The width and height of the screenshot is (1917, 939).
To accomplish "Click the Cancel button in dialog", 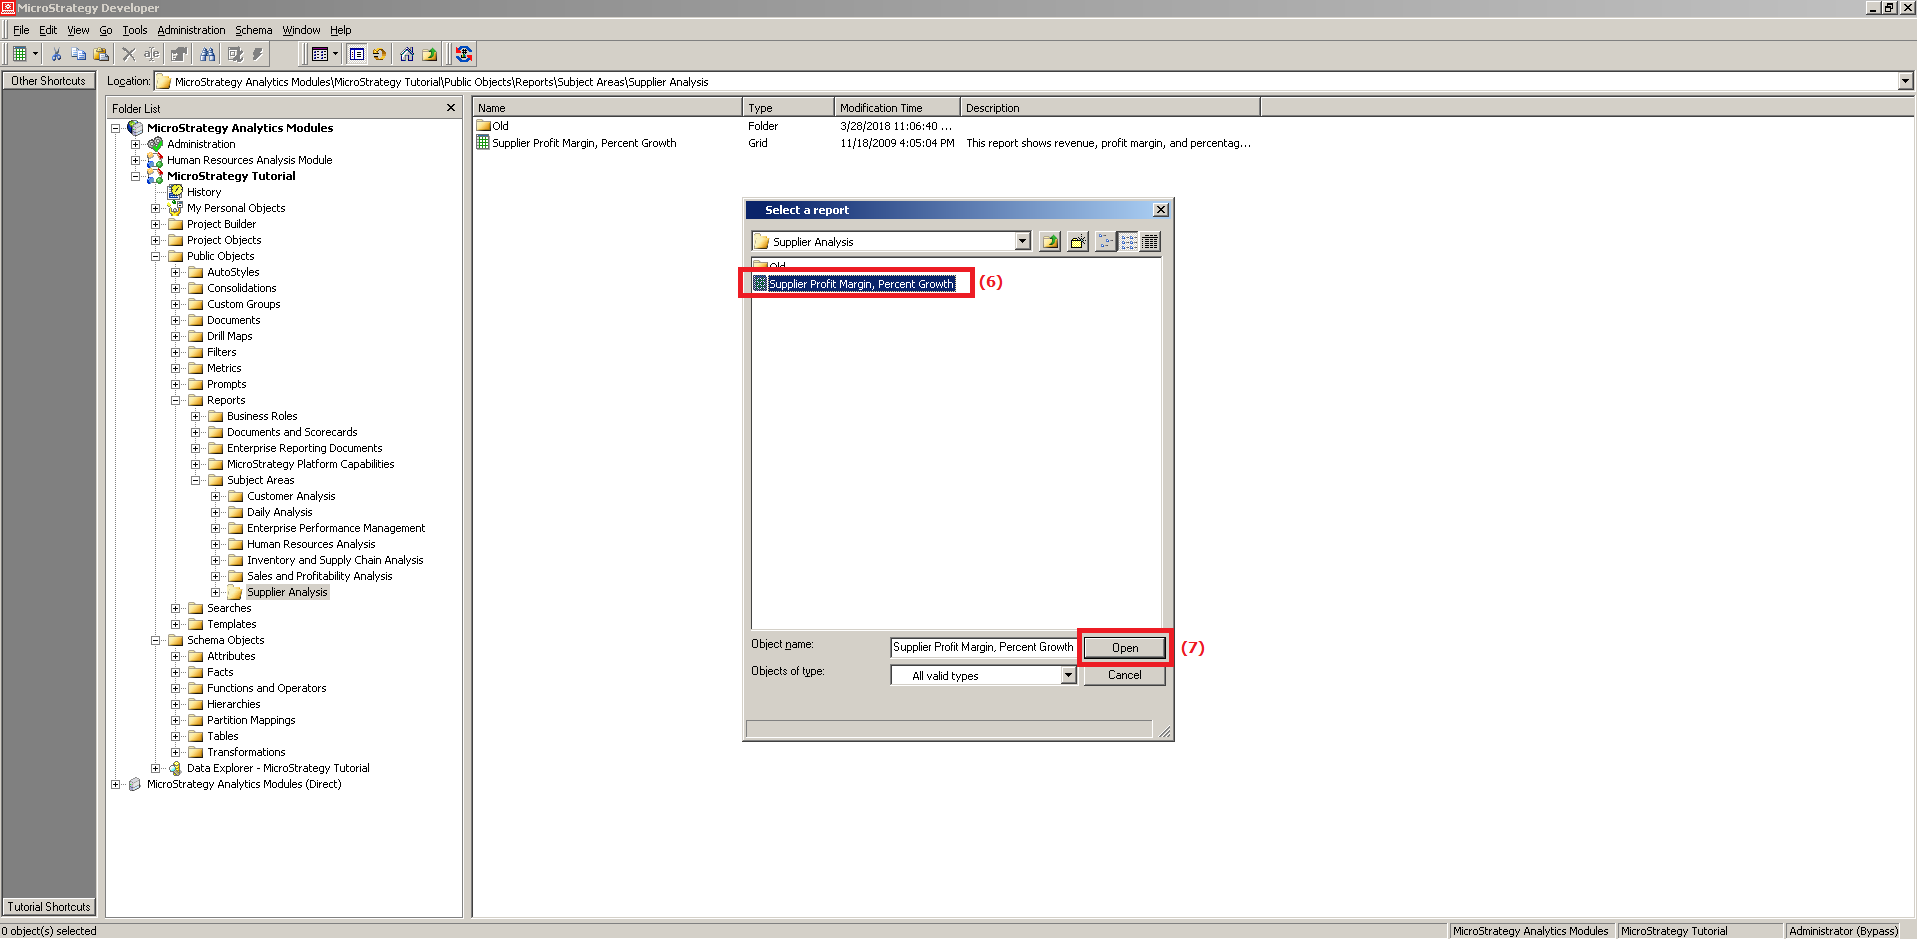I will [1125, 675].
